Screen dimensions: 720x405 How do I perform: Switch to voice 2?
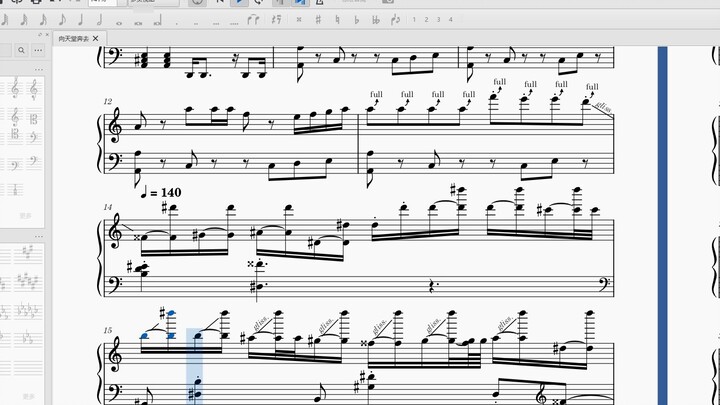[x=426, y=20]
